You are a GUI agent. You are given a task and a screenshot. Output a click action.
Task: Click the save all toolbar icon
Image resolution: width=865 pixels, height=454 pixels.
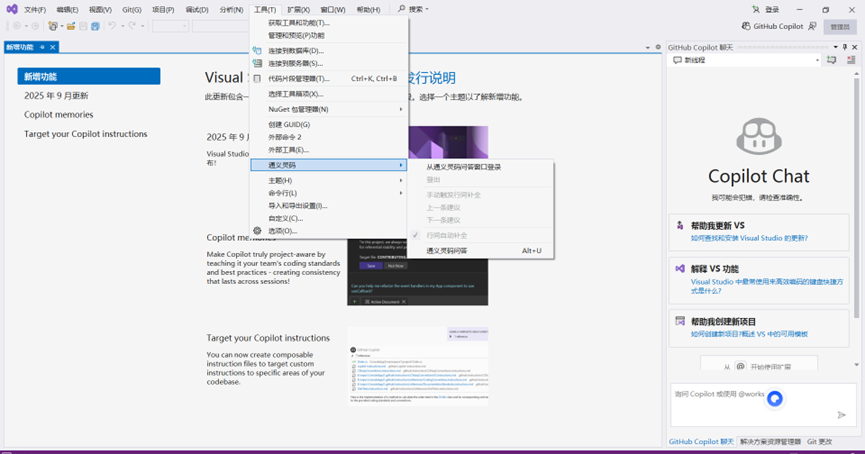coord(95,26)
